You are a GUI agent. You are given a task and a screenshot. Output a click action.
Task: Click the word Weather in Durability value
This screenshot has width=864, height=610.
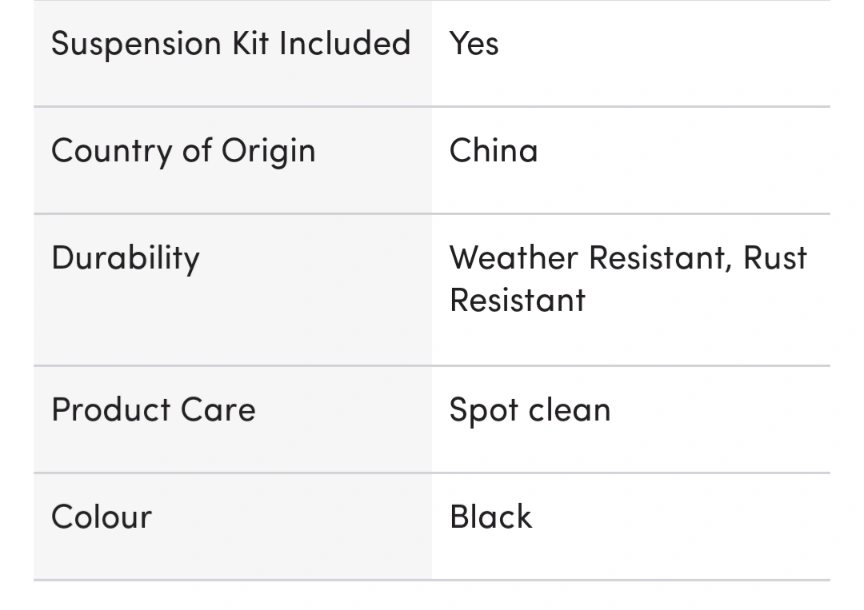(x=514, y=258)
